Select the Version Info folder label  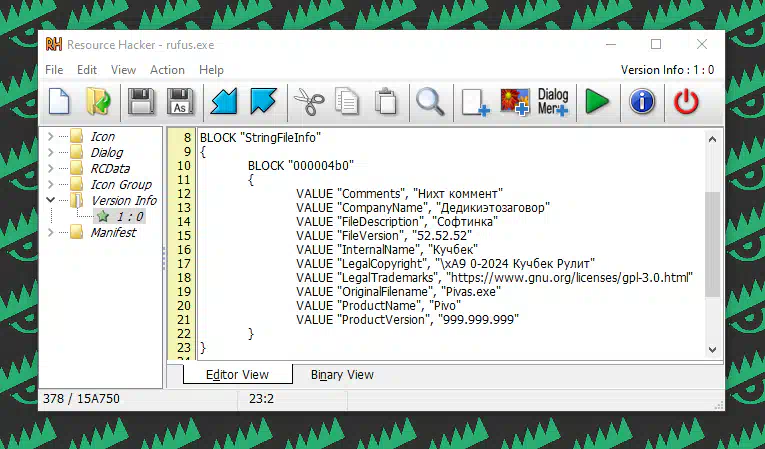click(124, 200)
